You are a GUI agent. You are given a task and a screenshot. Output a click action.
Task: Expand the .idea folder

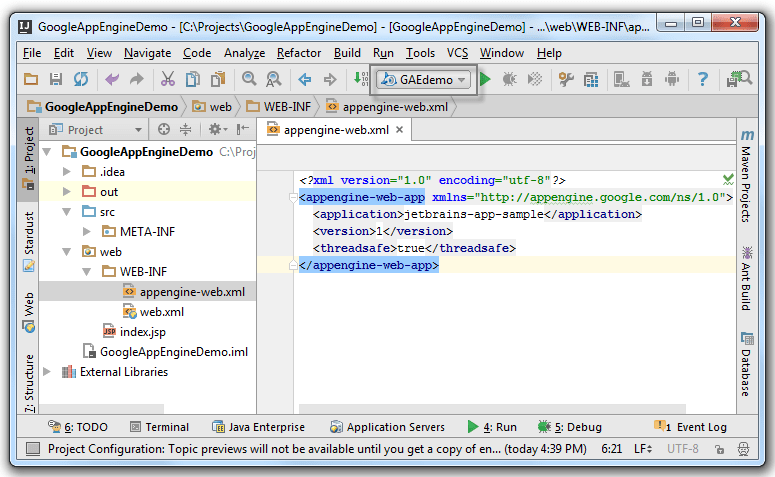67,172
